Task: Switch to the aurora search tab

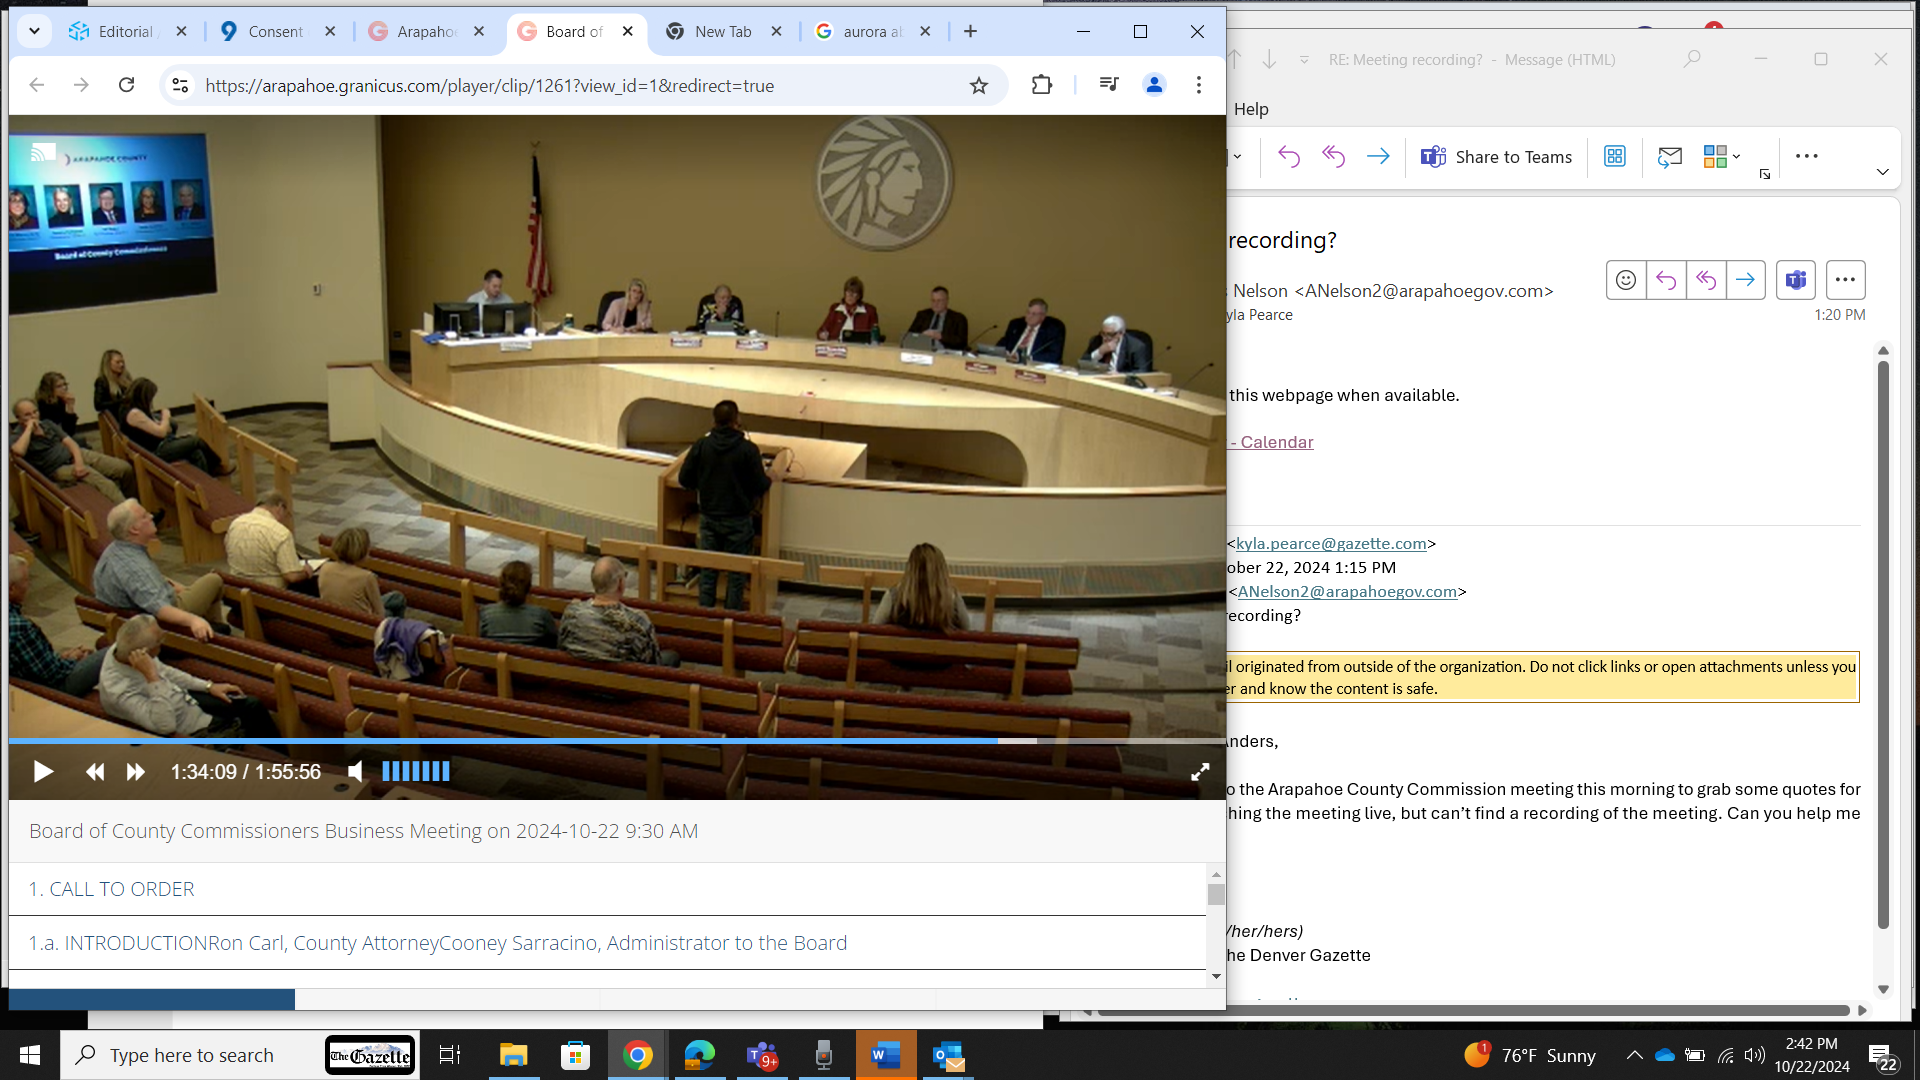Action: pyautogui.click(x=874, y=32)
